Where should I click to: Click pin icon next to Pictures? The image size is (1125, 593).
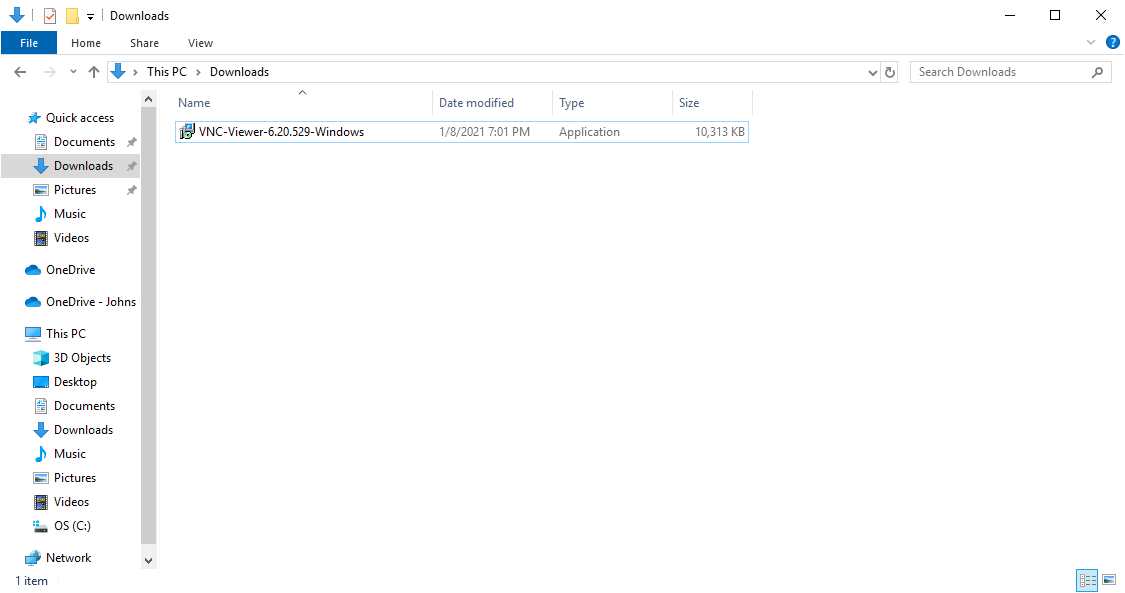click(131, 190)
